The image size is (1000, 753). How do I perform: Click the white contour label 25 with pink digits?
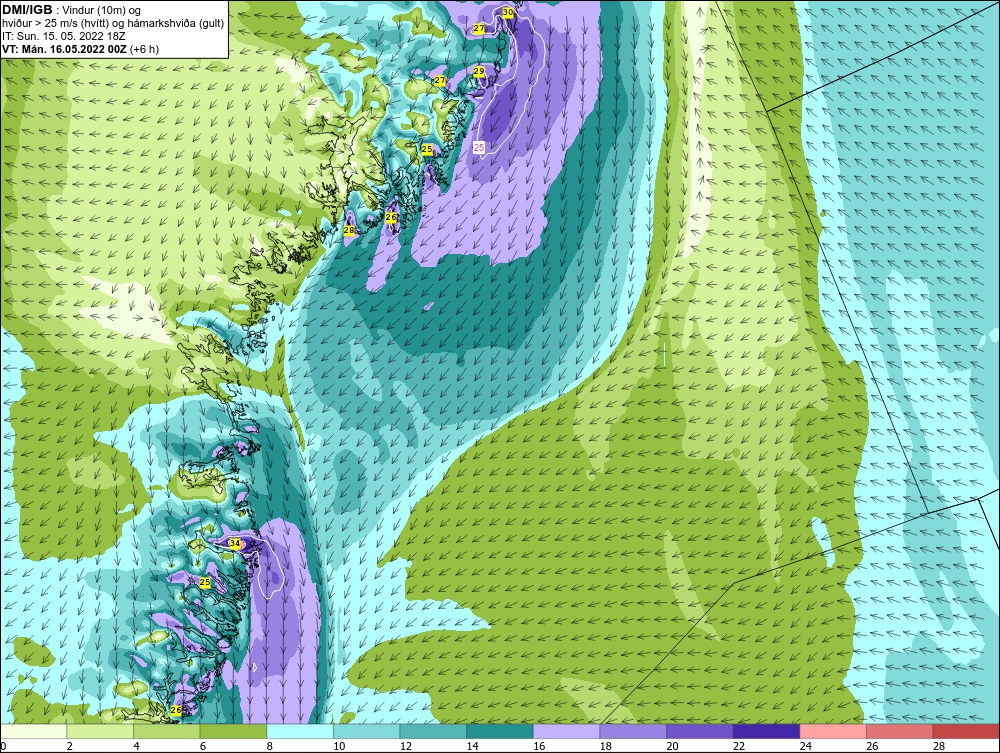(x=479, y=147)
